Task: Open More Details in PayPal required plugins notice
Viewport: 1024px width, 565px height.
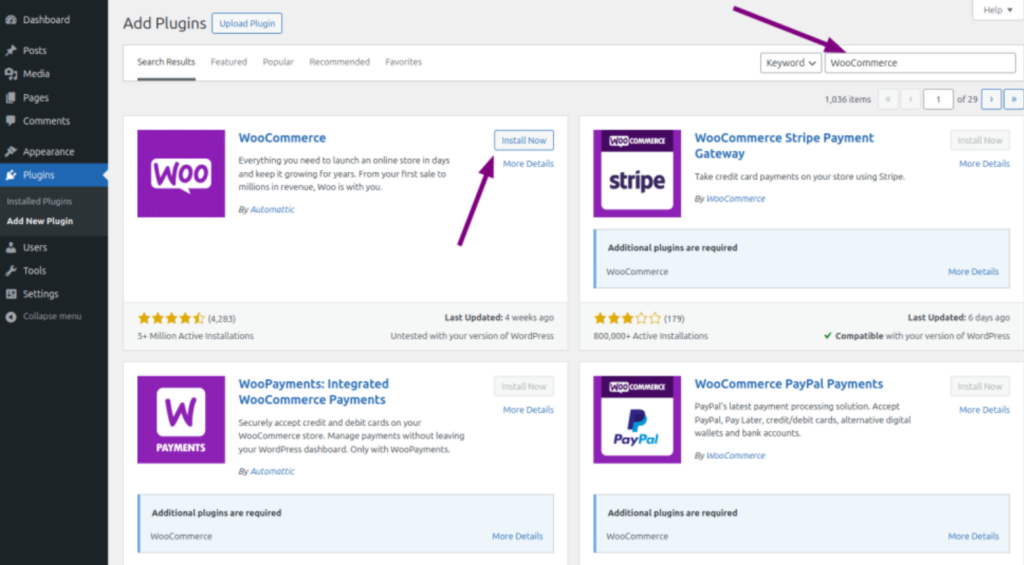Action: click(x=973, y=536)
